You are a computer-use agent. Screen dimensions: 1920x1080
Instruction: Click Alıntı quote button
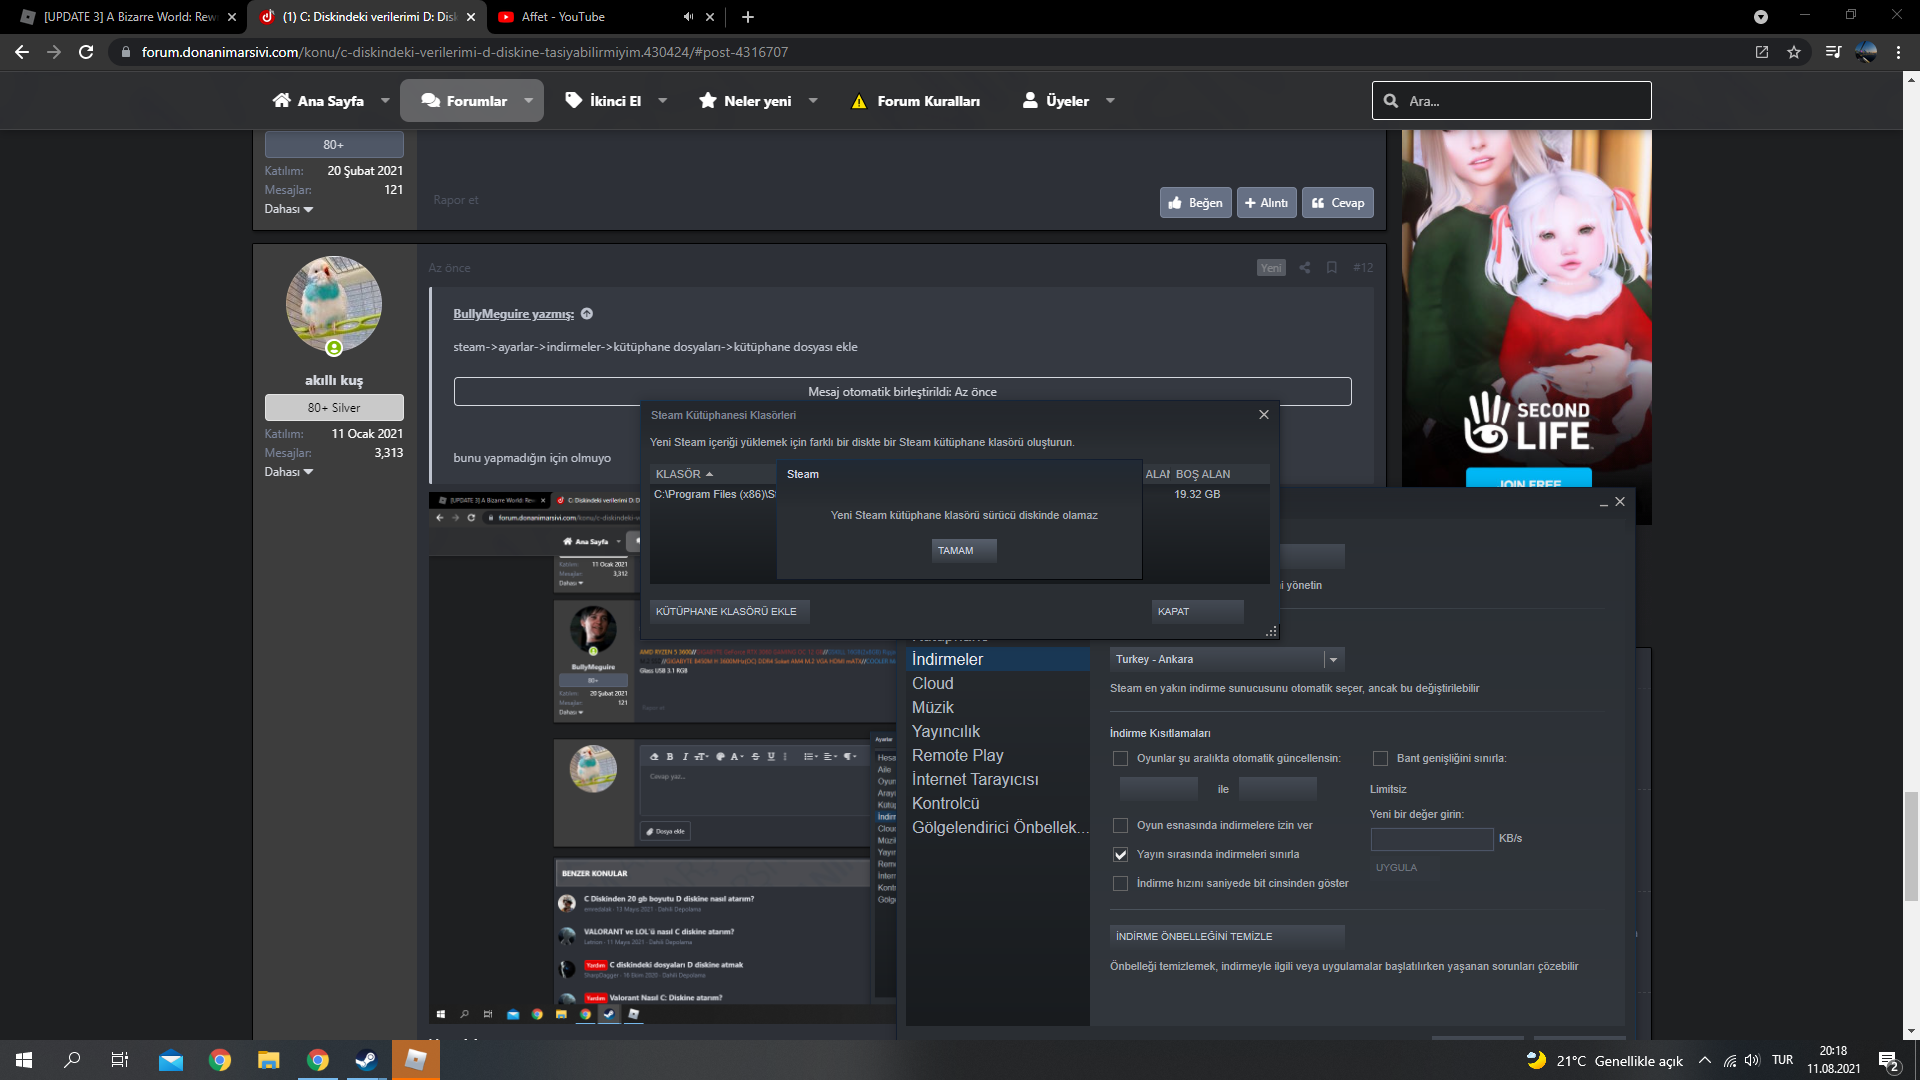[x=1267, y=203]
